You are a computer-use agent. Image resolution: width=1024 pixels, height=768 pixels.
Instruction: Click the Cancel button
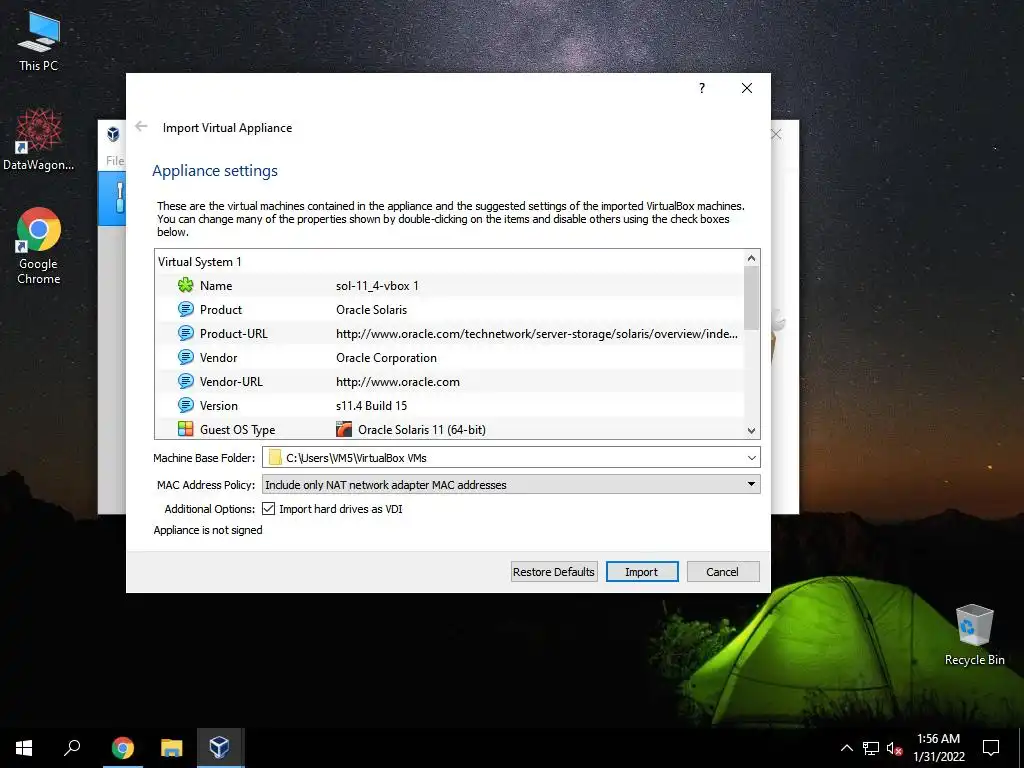[x=722, y=571]
